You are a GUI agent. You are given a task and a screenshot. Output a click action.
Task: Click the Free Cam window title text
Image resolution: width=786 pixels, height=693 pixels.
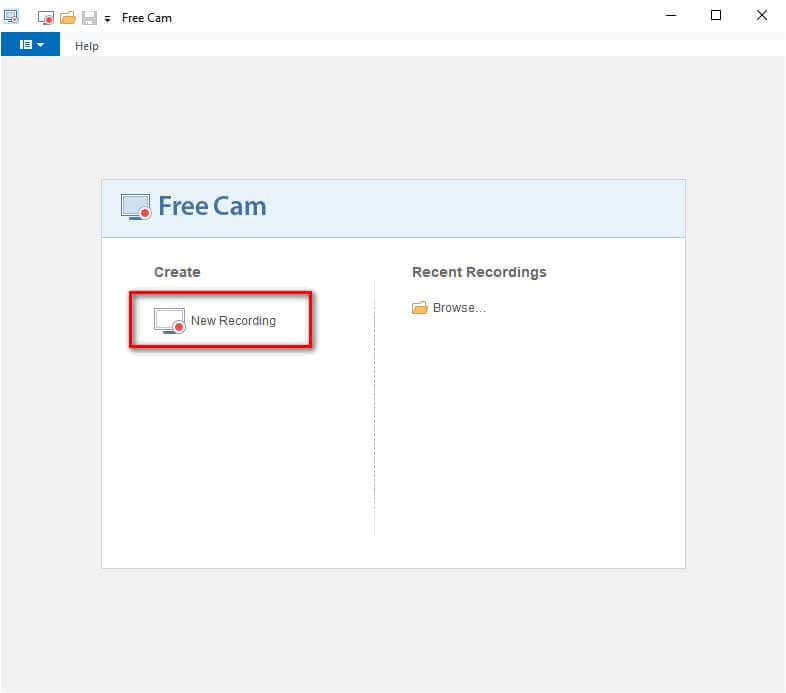click(146, 18)
